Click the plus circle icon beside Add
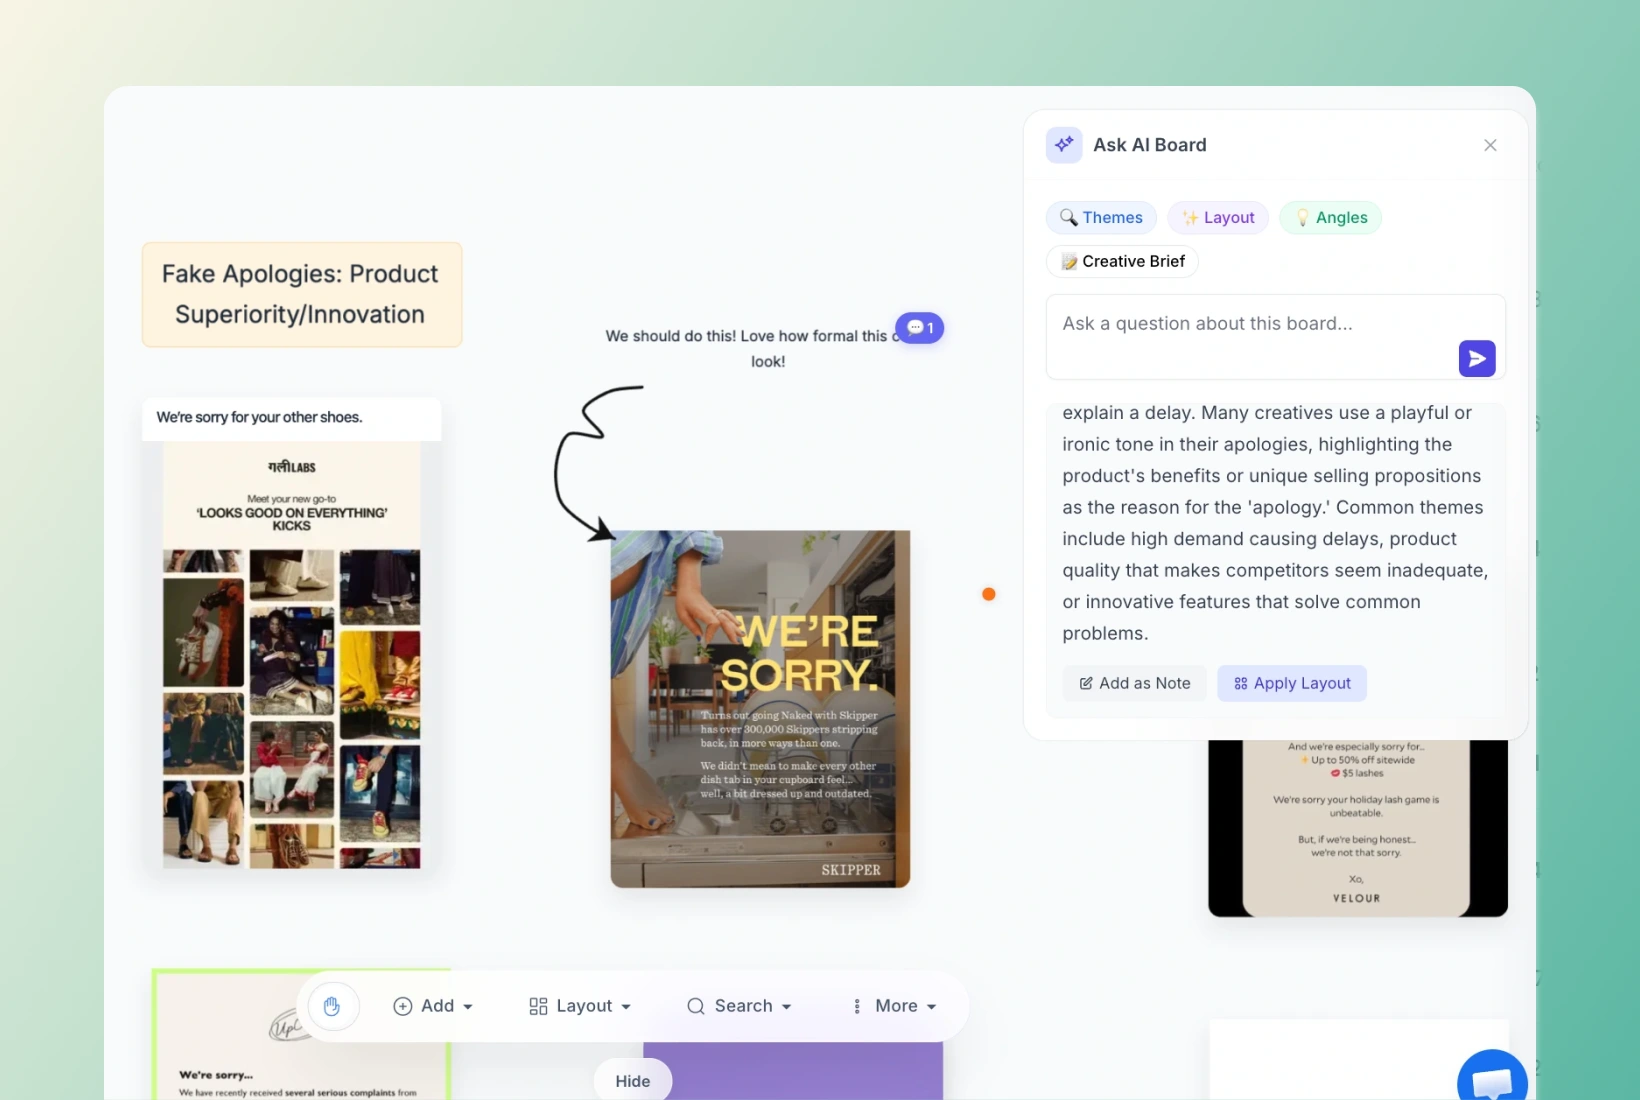Screen dimensions: 1640x1100 tap(403, 1006)
